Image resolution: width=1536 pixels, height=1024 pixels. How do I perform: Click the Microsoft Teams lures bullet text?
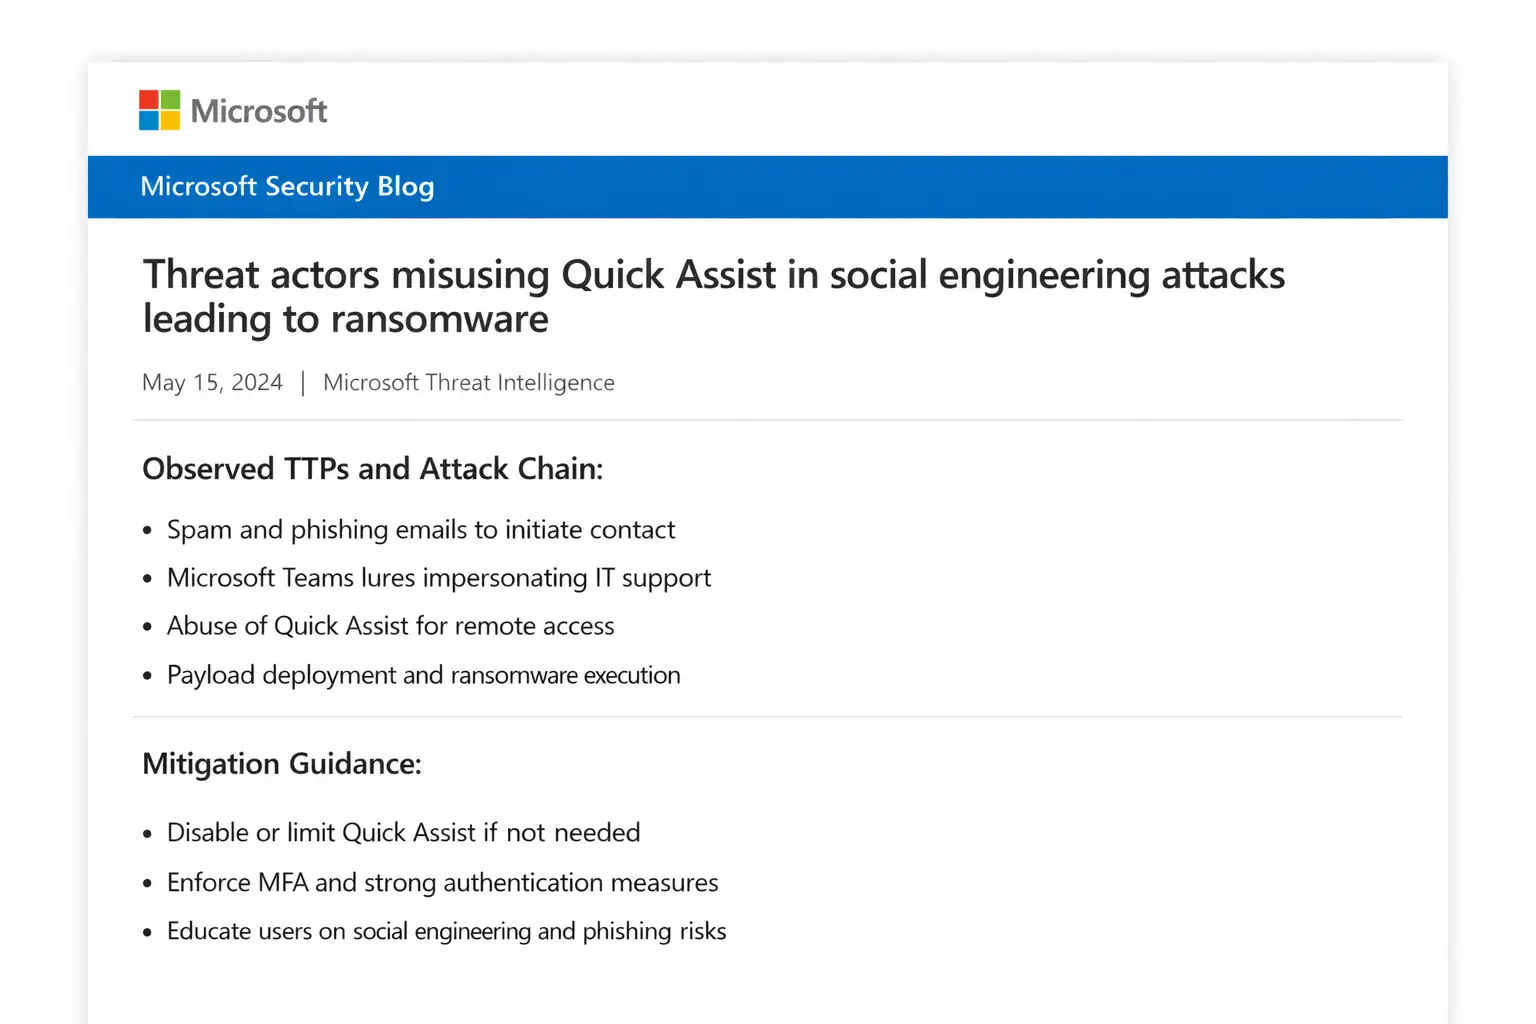[x=439, y=578]
